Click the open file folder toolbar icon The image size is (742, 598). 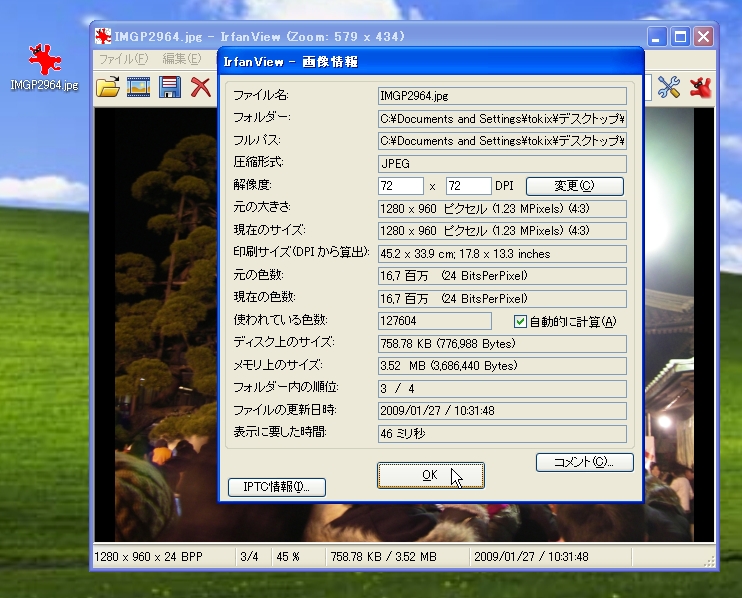[108, 87]
